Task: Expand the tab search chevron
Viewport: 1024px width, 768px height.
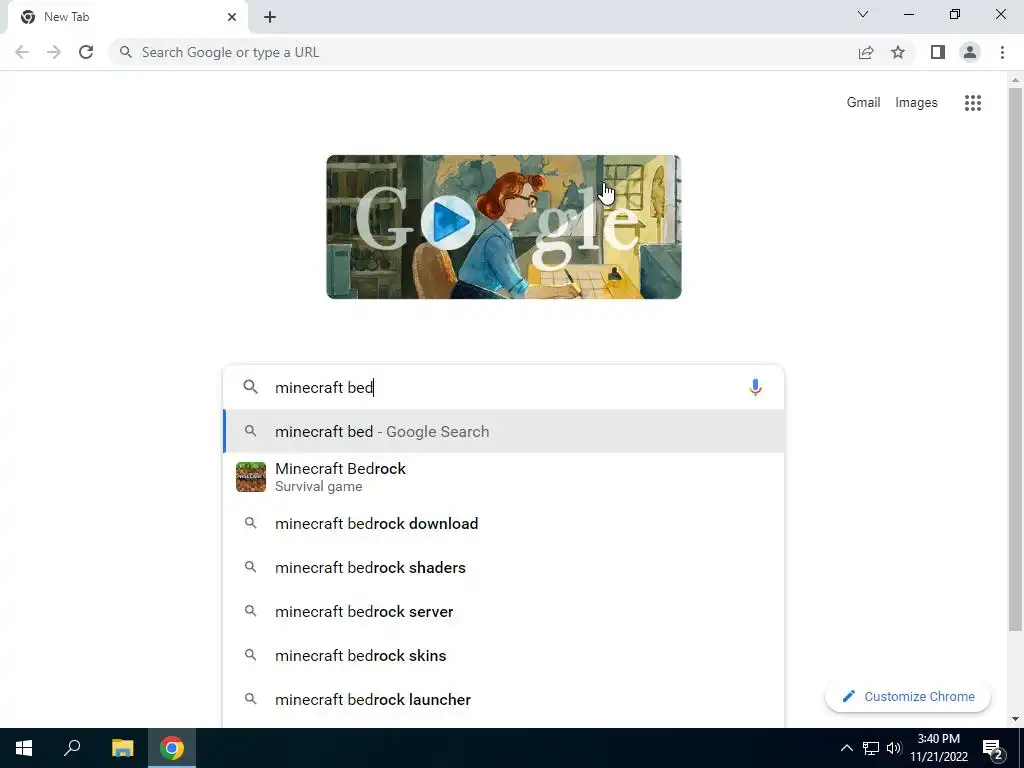Action: pyautogui.click(x=863, y=14)
